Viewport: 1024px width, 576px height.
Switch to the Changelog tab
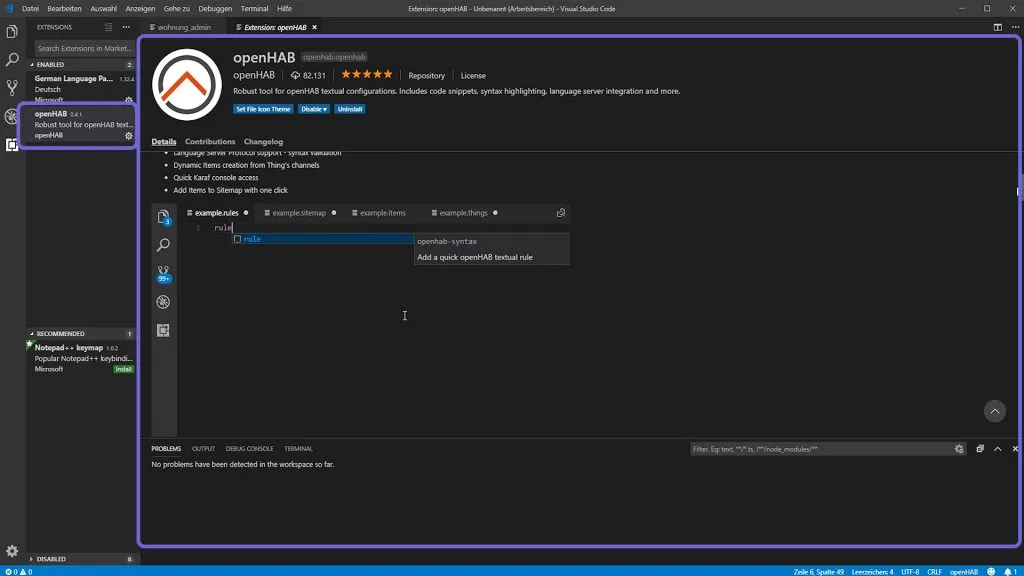coord(263,142)
